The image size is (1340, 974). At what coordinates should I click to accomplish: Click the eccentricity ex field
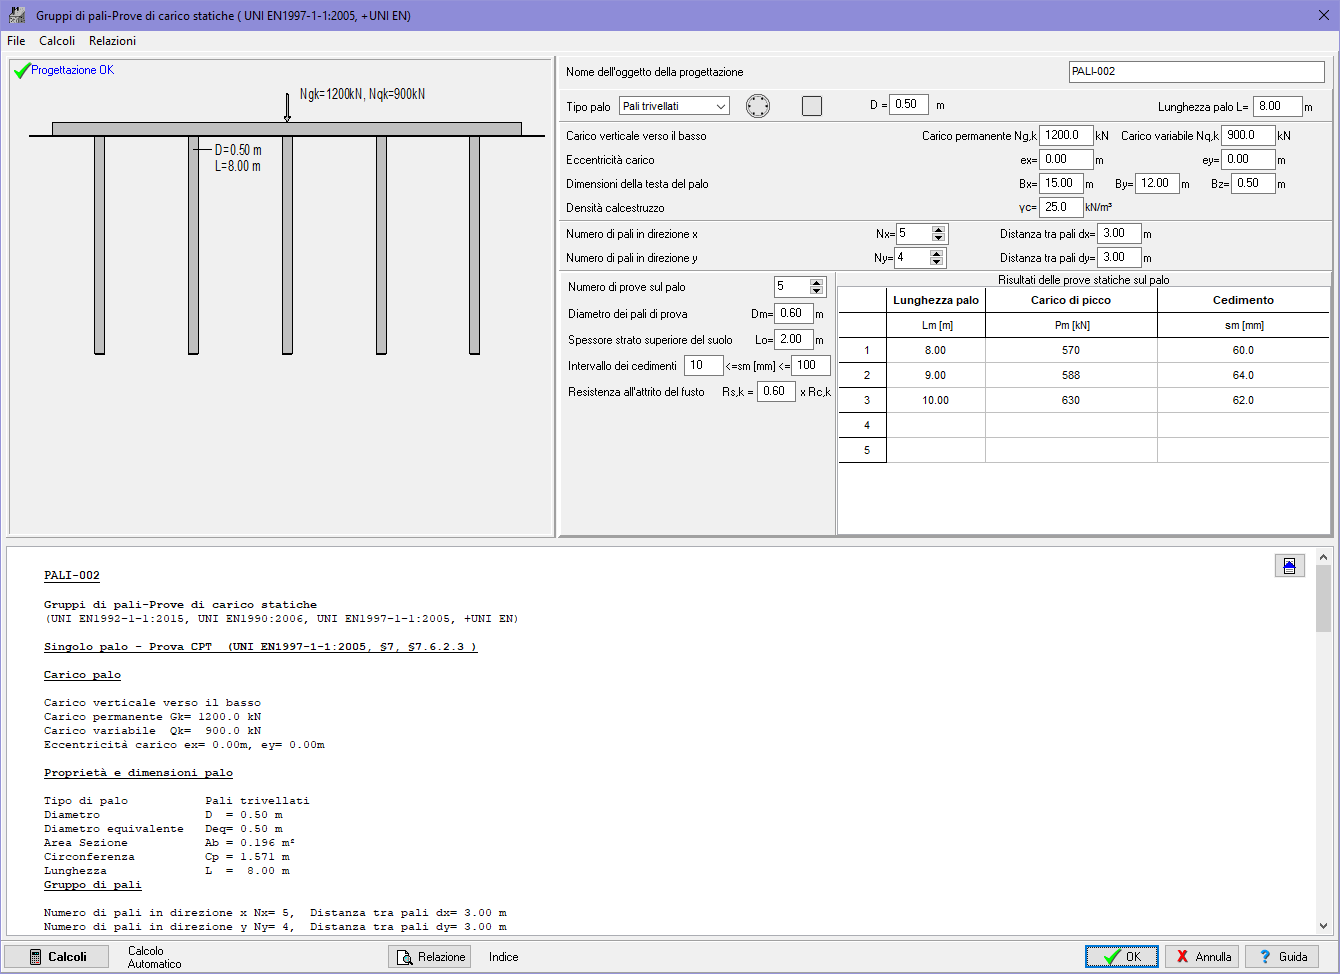point(1066,159)
